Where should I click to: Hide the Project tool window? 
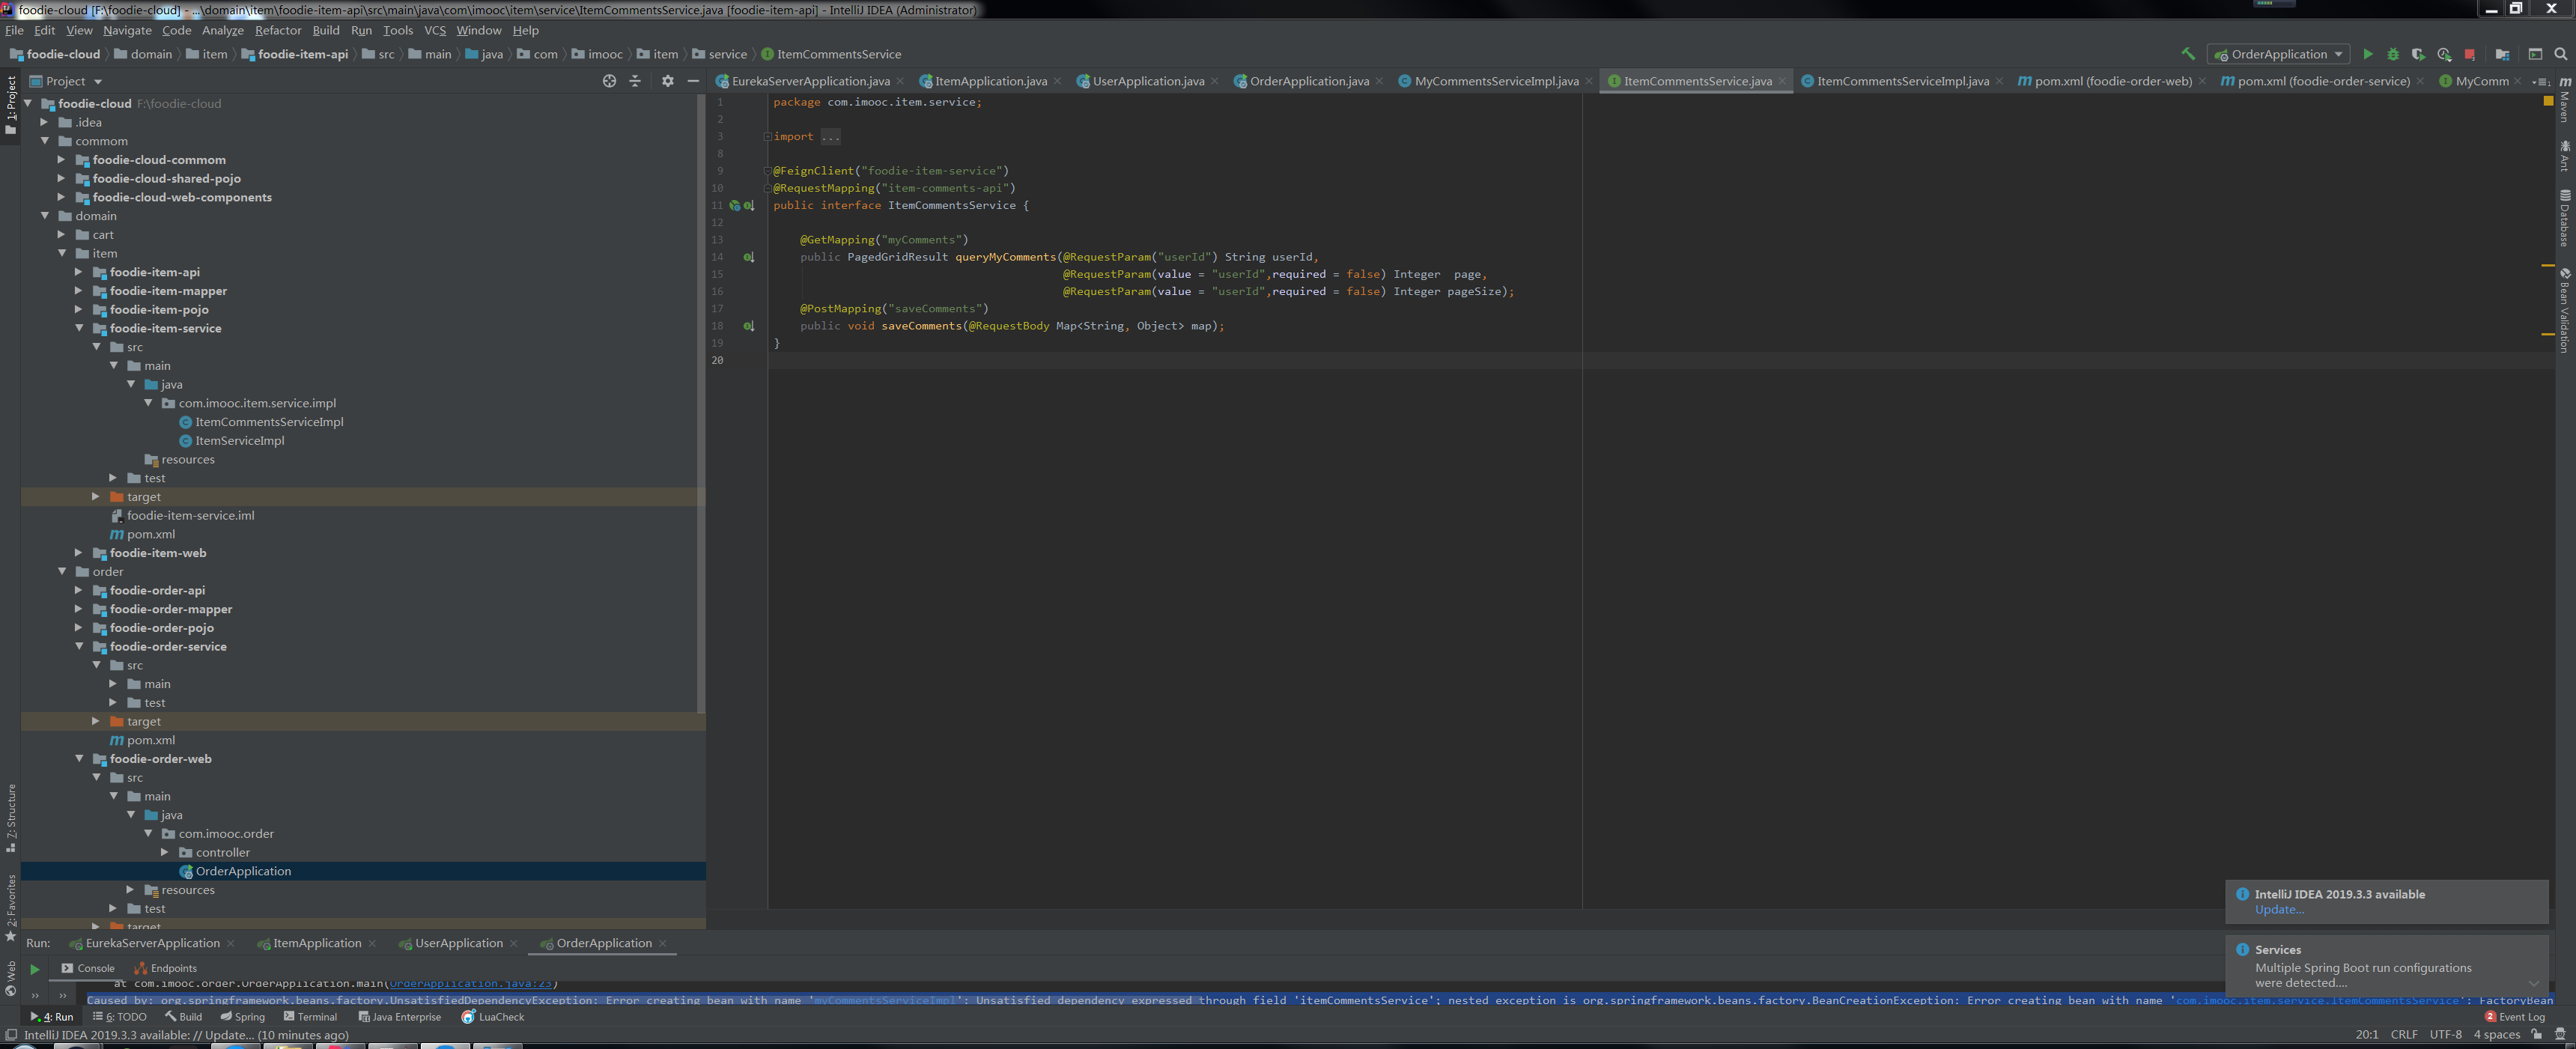coord(693,81)
